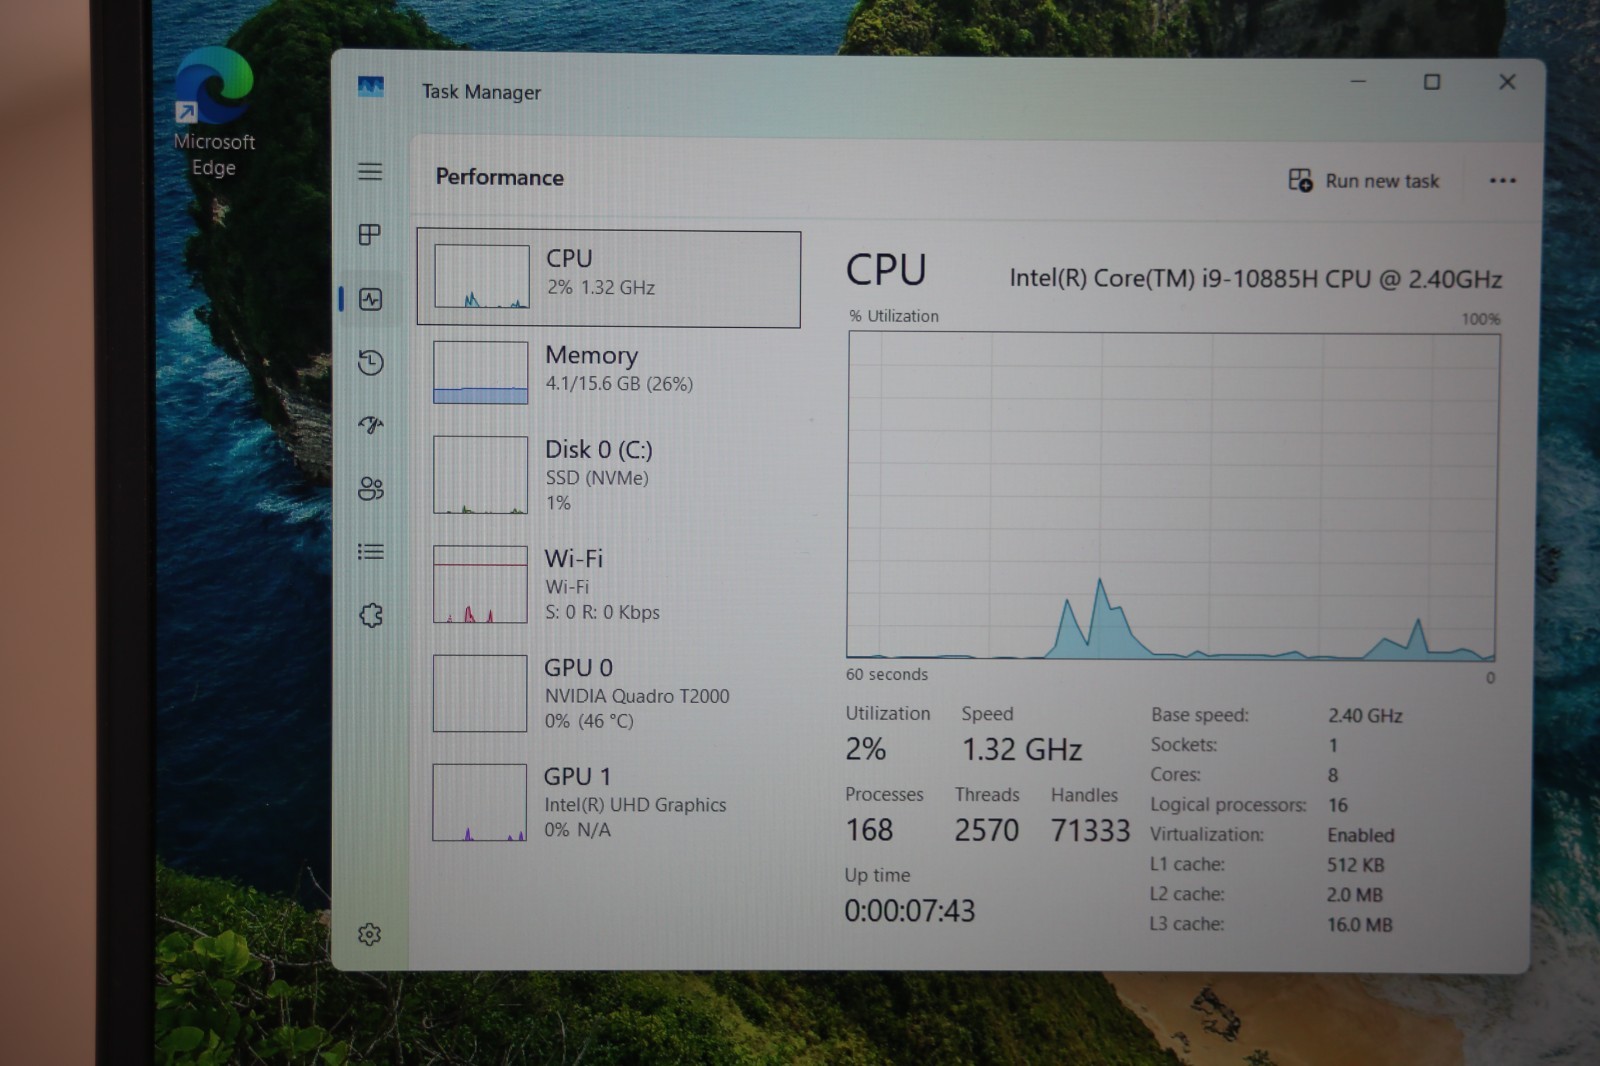
Task: Click the Wi-Fi mini graph thumbnail
Action: (480, 584)
